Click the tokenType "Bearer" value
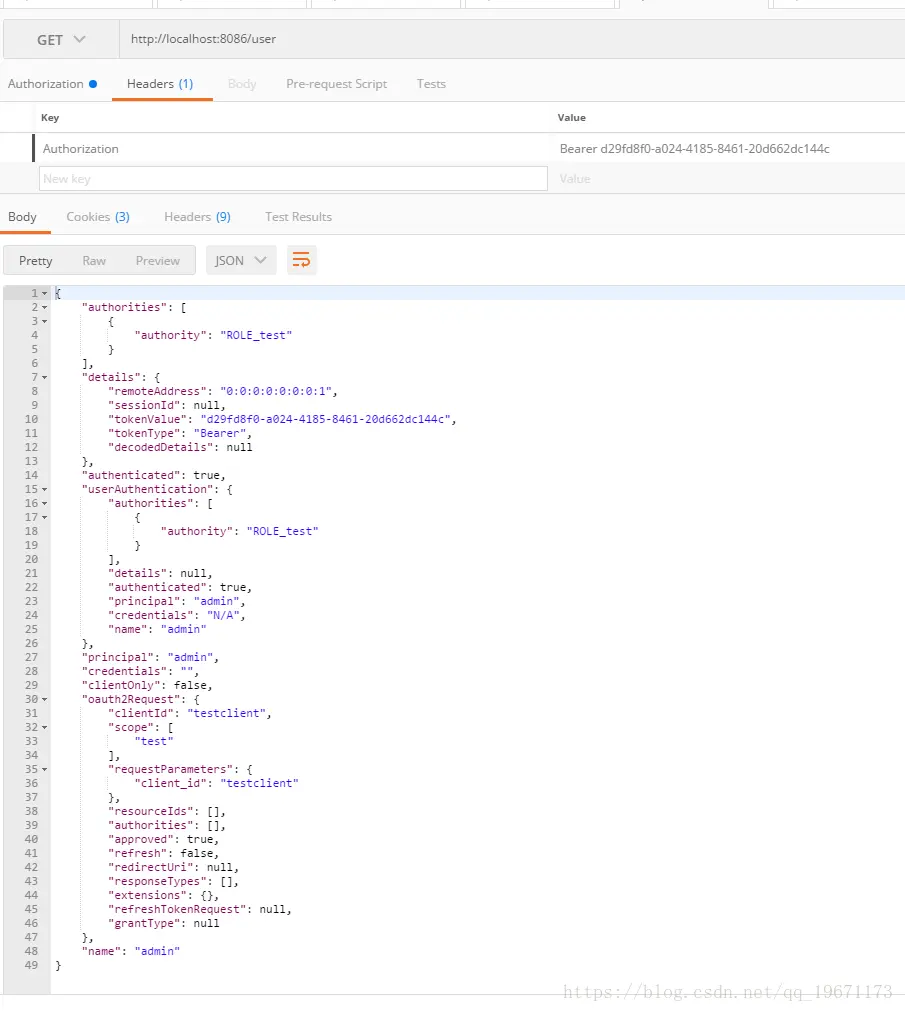Screen dimensions: 905x1012 pyautogui.click(x=219, y=433)
